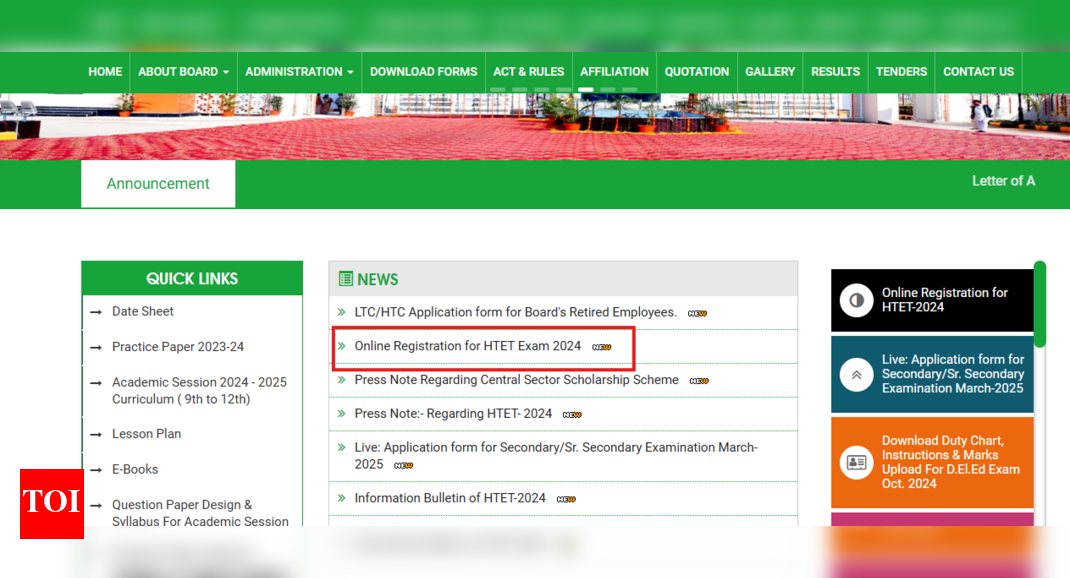Click the NEW badge next to LTC/HTC application item
The height and width of the screenshot is (578, 1070).
pyautogui.click(x=697, y=312)
